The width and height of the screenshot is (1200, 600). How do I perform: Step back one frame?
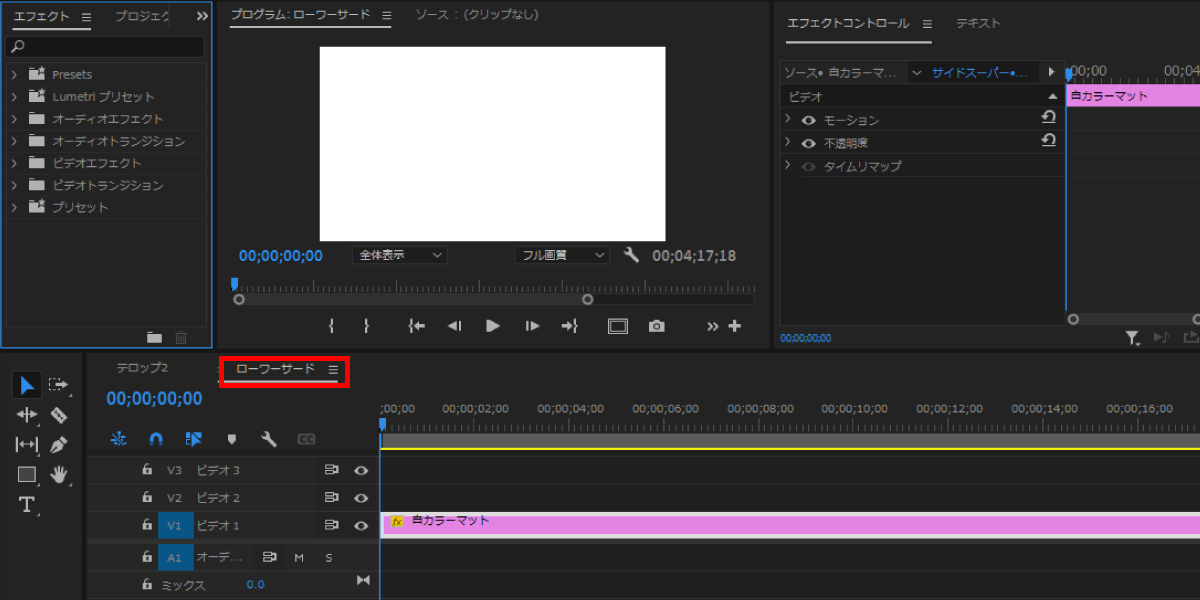454,326
